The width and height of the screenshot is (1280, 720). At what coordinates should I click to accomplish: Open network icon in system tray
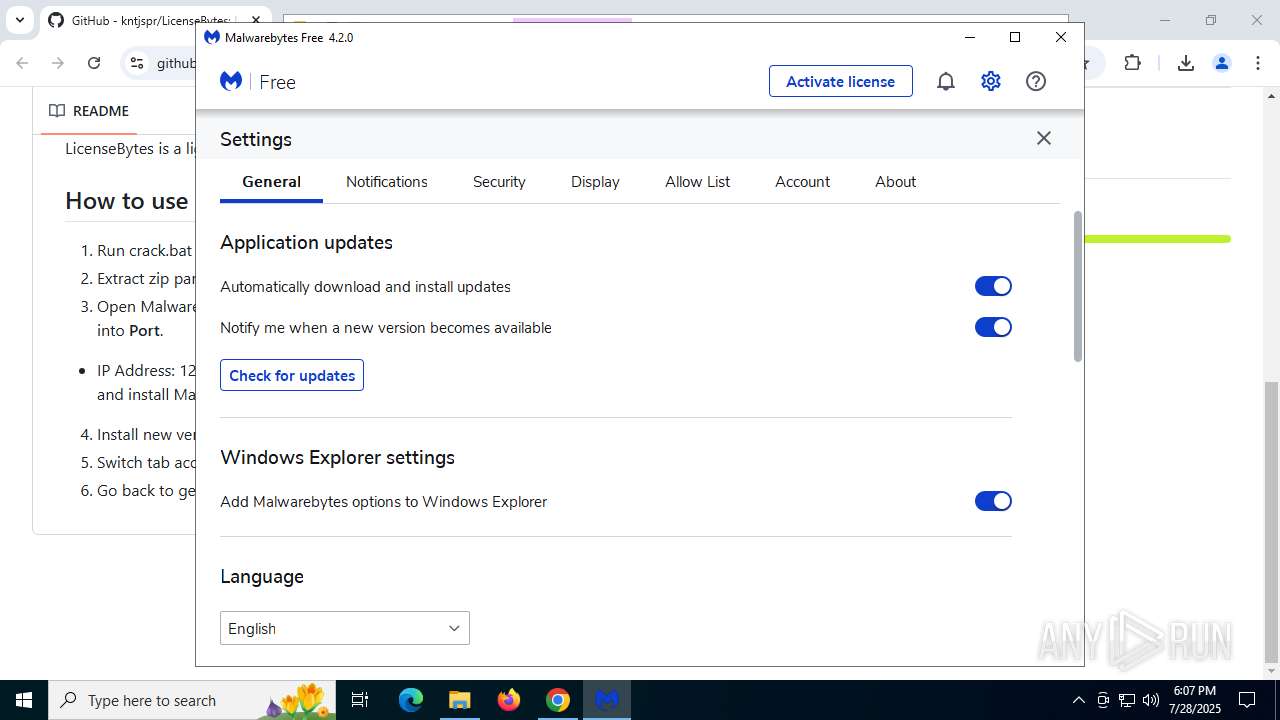coord(1127,700)
